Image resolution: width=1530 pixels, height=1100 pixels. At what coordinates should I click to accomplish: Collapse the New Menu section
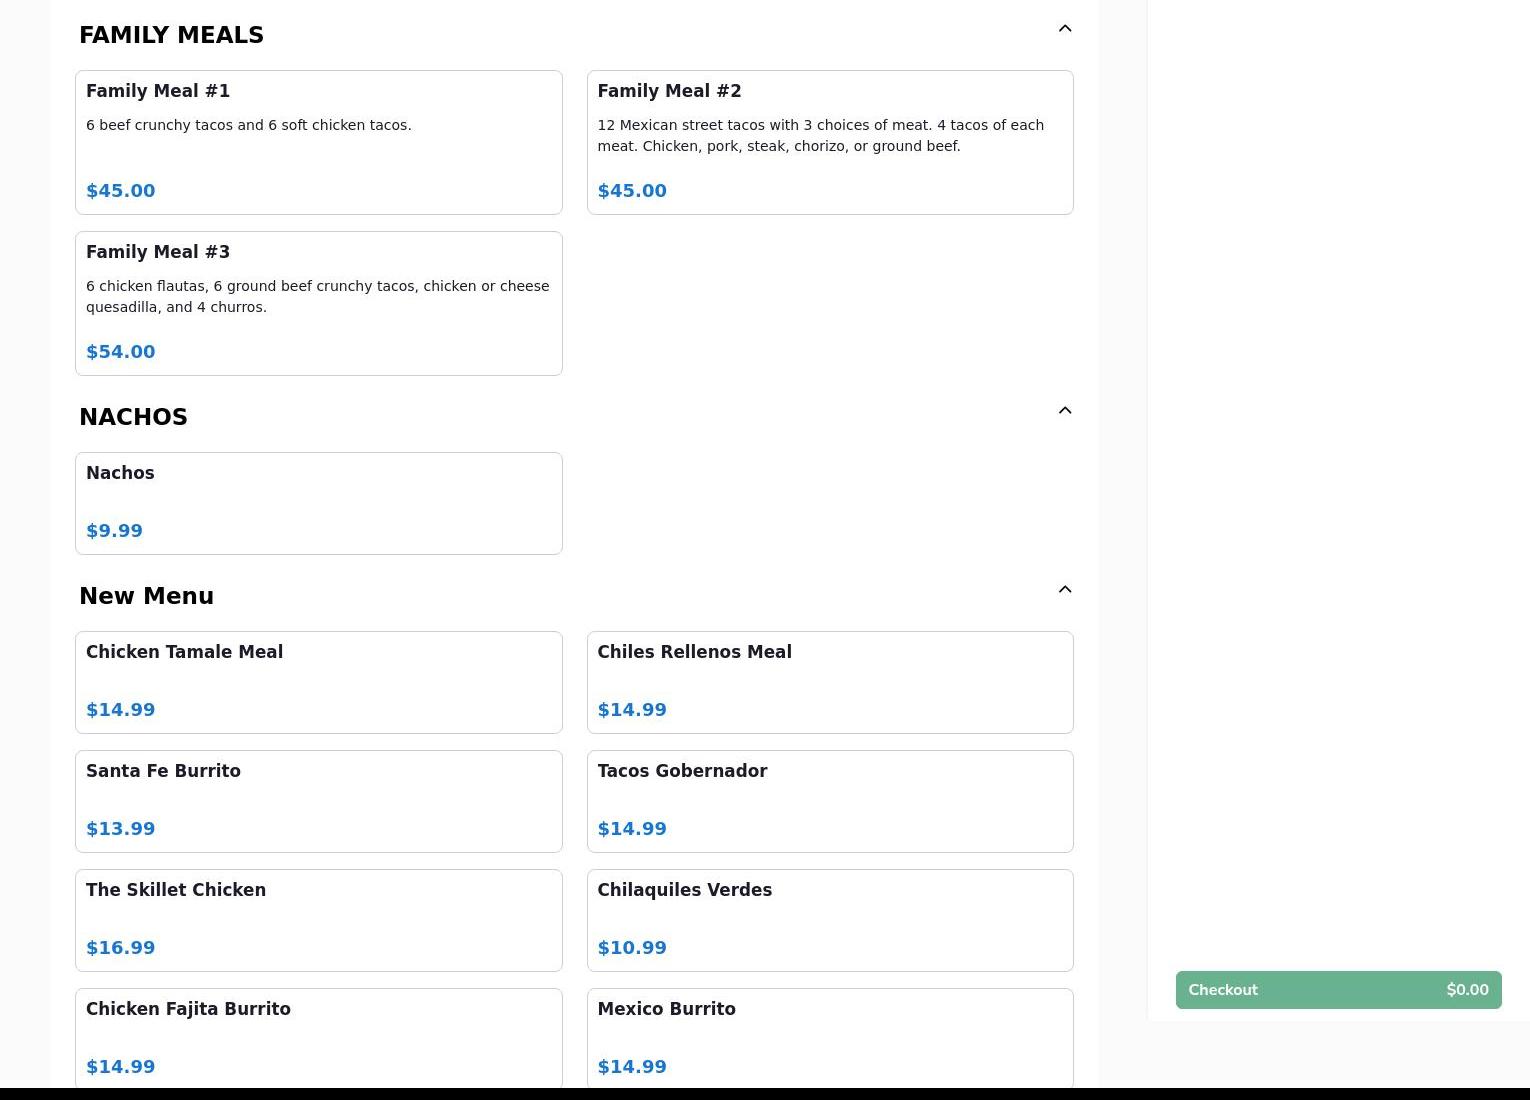click(1064, 590)
